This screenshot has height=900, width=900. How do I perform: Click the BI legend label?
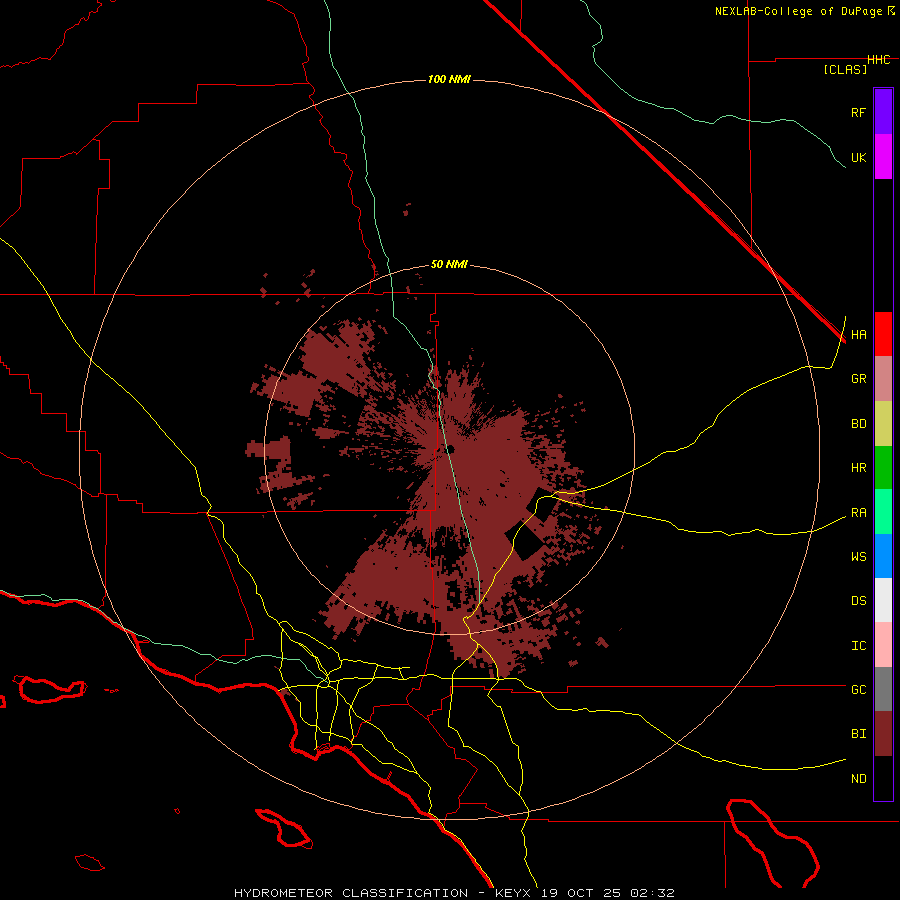(858, 734)
